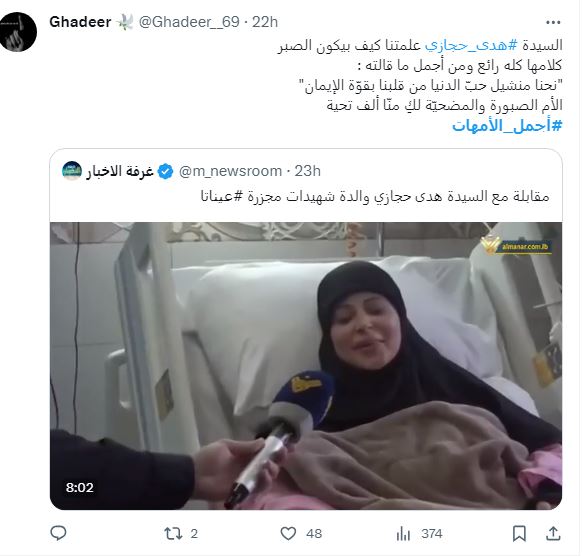This screenshot has width=582, height=556.
Task: Like the tweet via heart icon
Action: click(288, 534)
